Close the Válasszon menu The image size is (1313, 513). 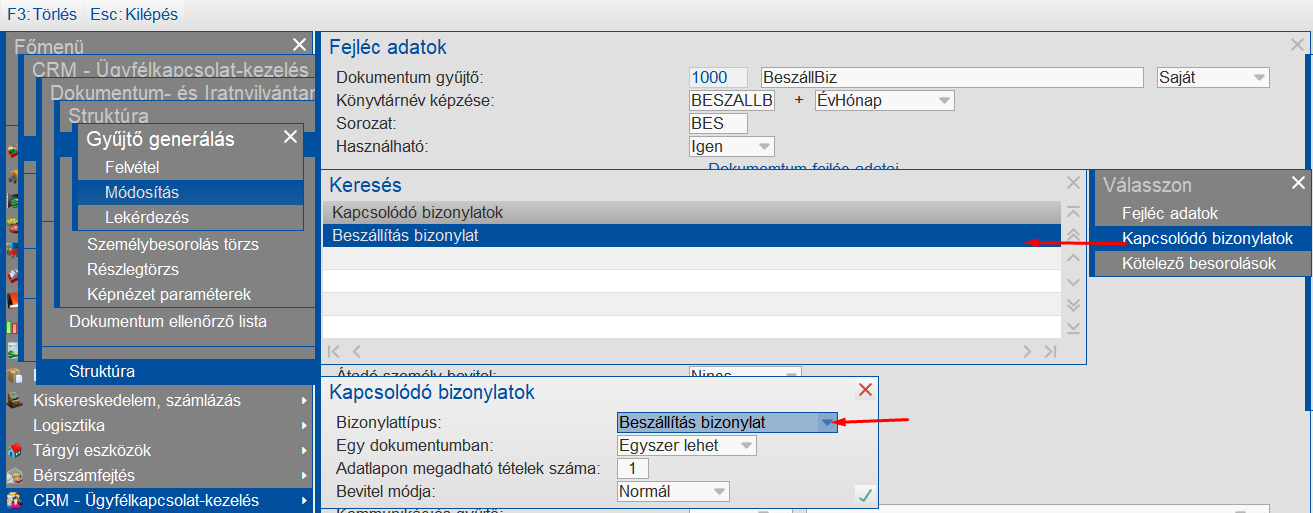(1298, 183)
